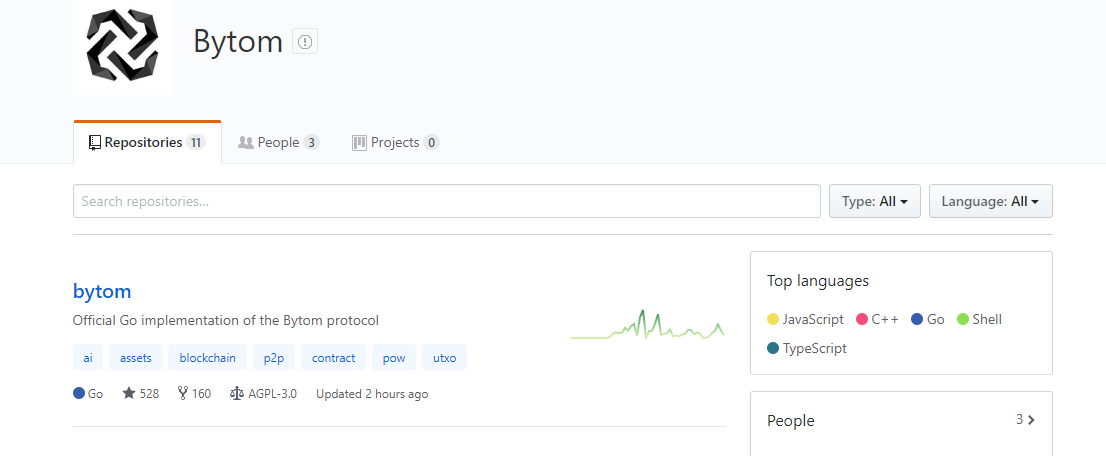Filter by JavaScript in Top languages
1106x456 pixels.
point(805,319)
